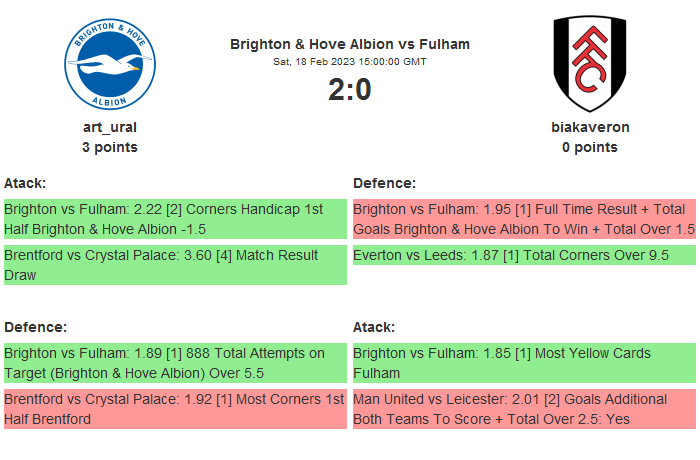700x460 pixels.
Task: Click the match date, Sat 18 Feb 2023
Action: coord(350,62)
